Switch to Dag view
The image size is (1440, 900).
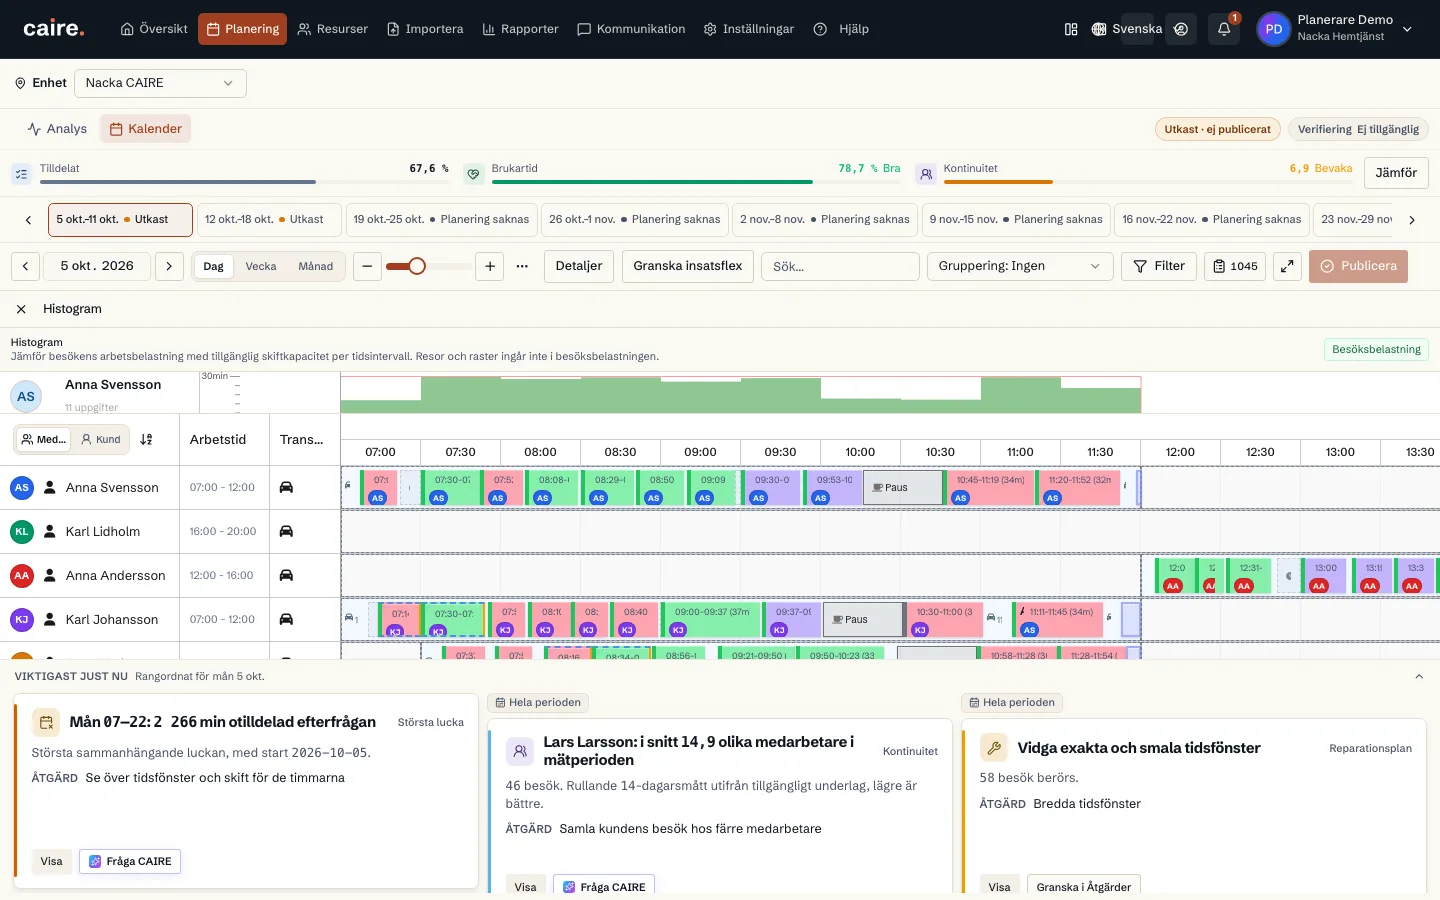(213, 266)
